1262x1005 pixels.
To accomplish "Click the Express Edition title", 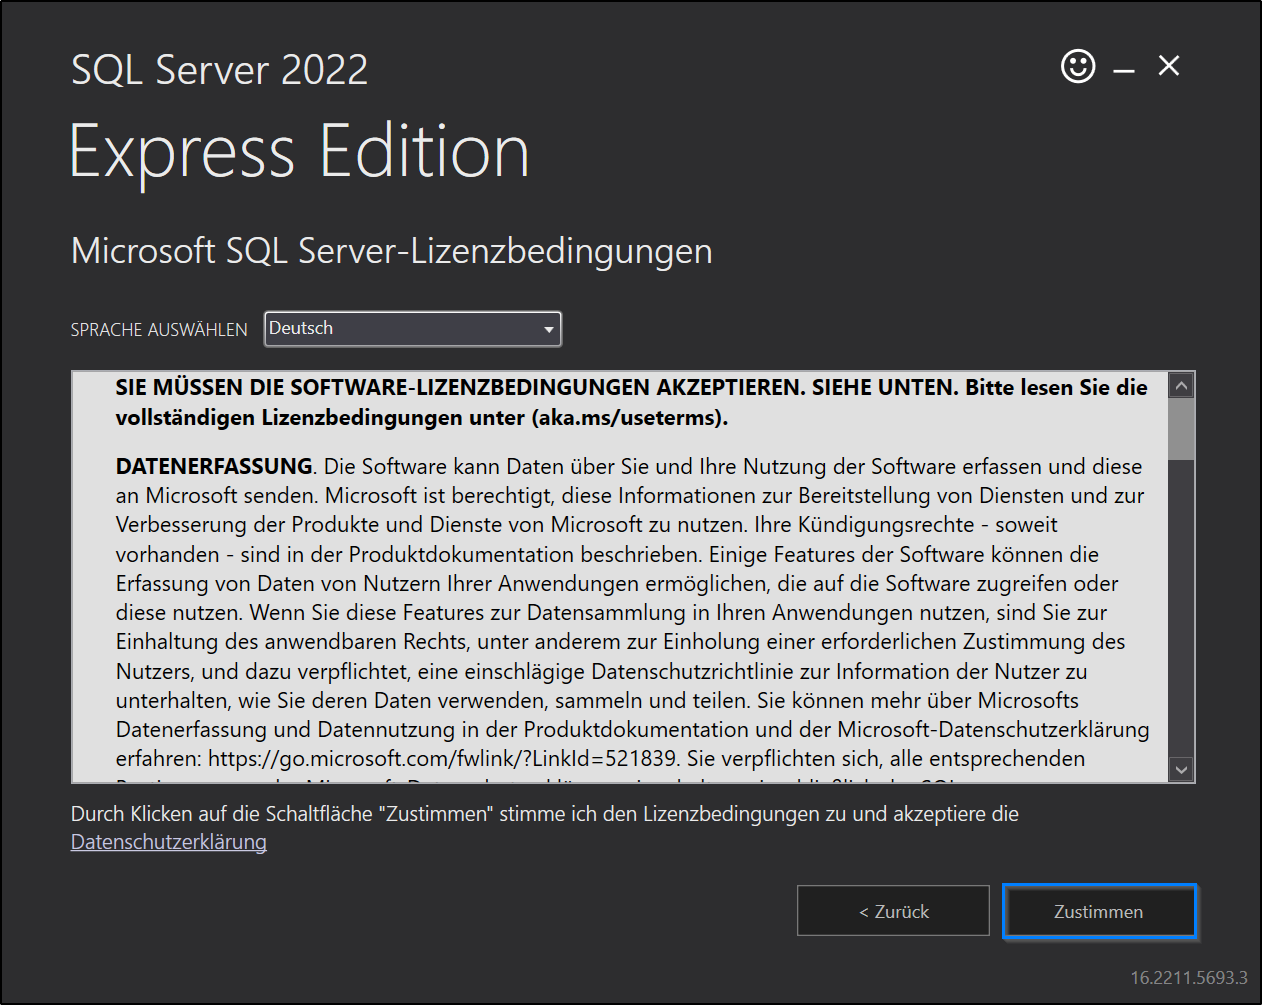I will [x=300, y=153].
